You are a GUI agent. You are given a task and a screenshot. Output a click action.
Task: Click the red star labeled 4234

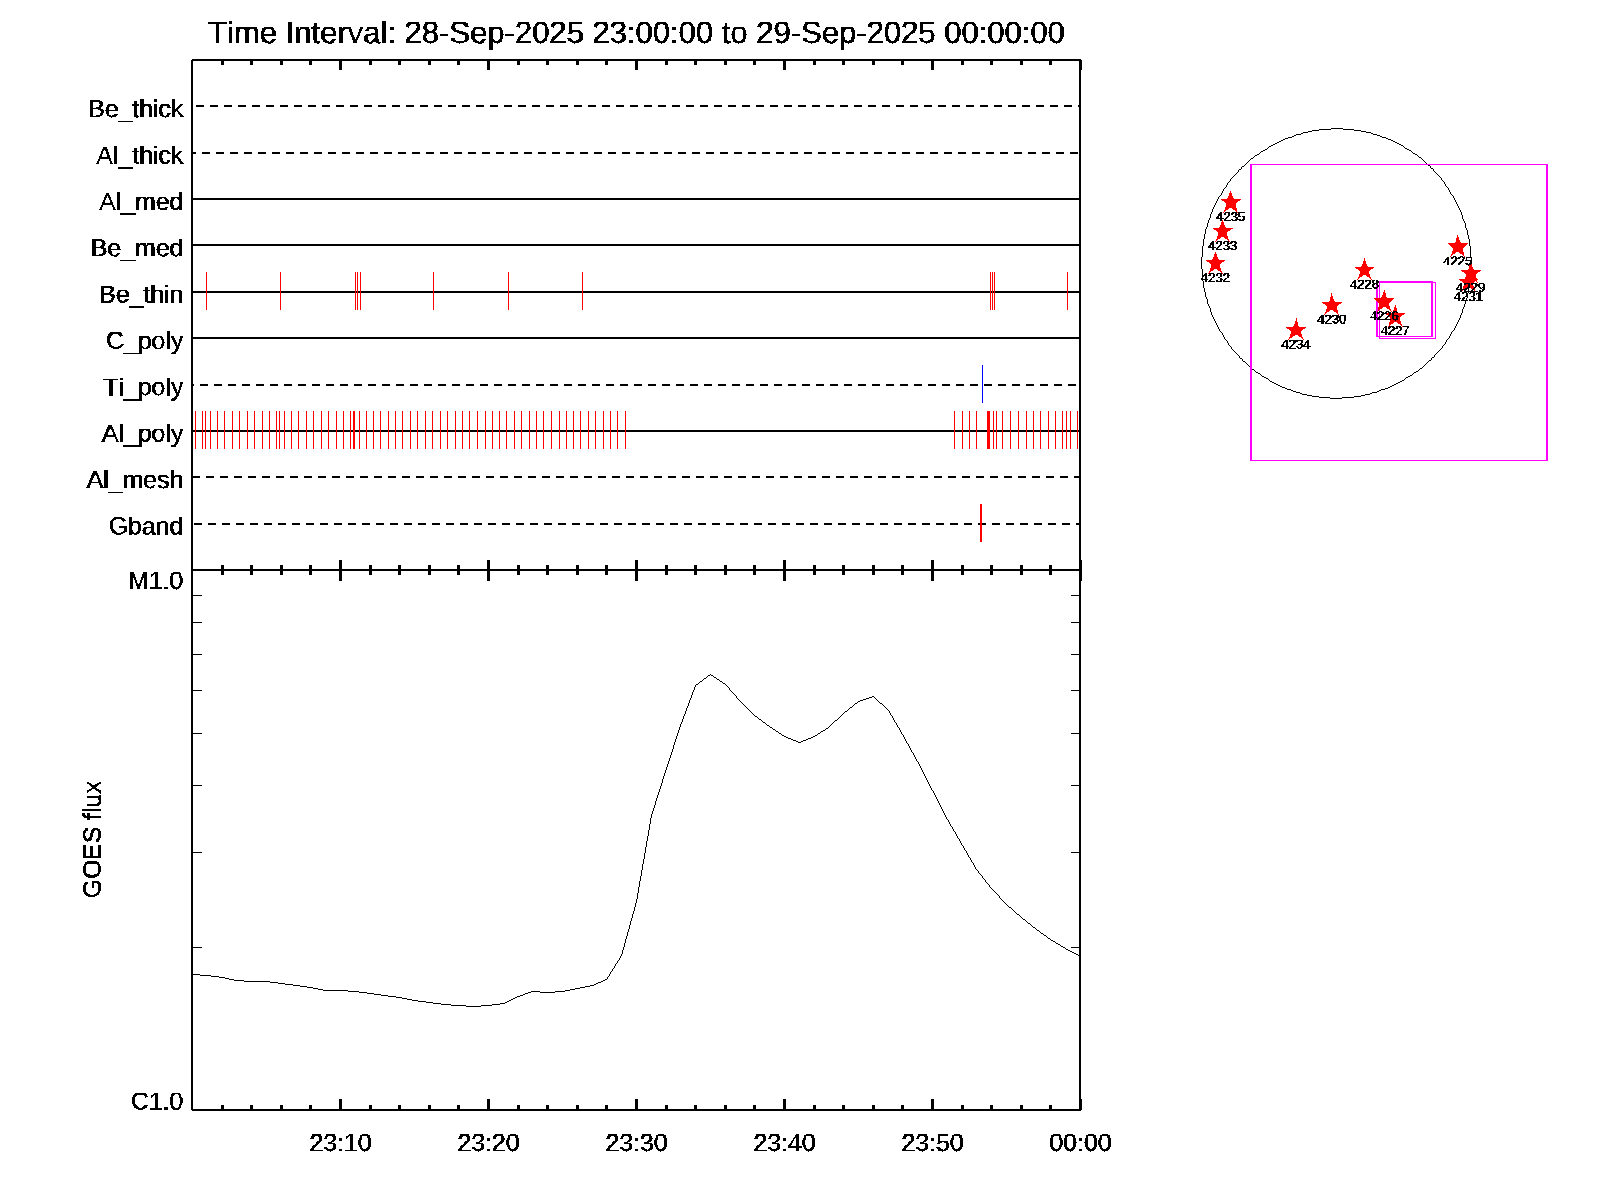[1295, 331]
